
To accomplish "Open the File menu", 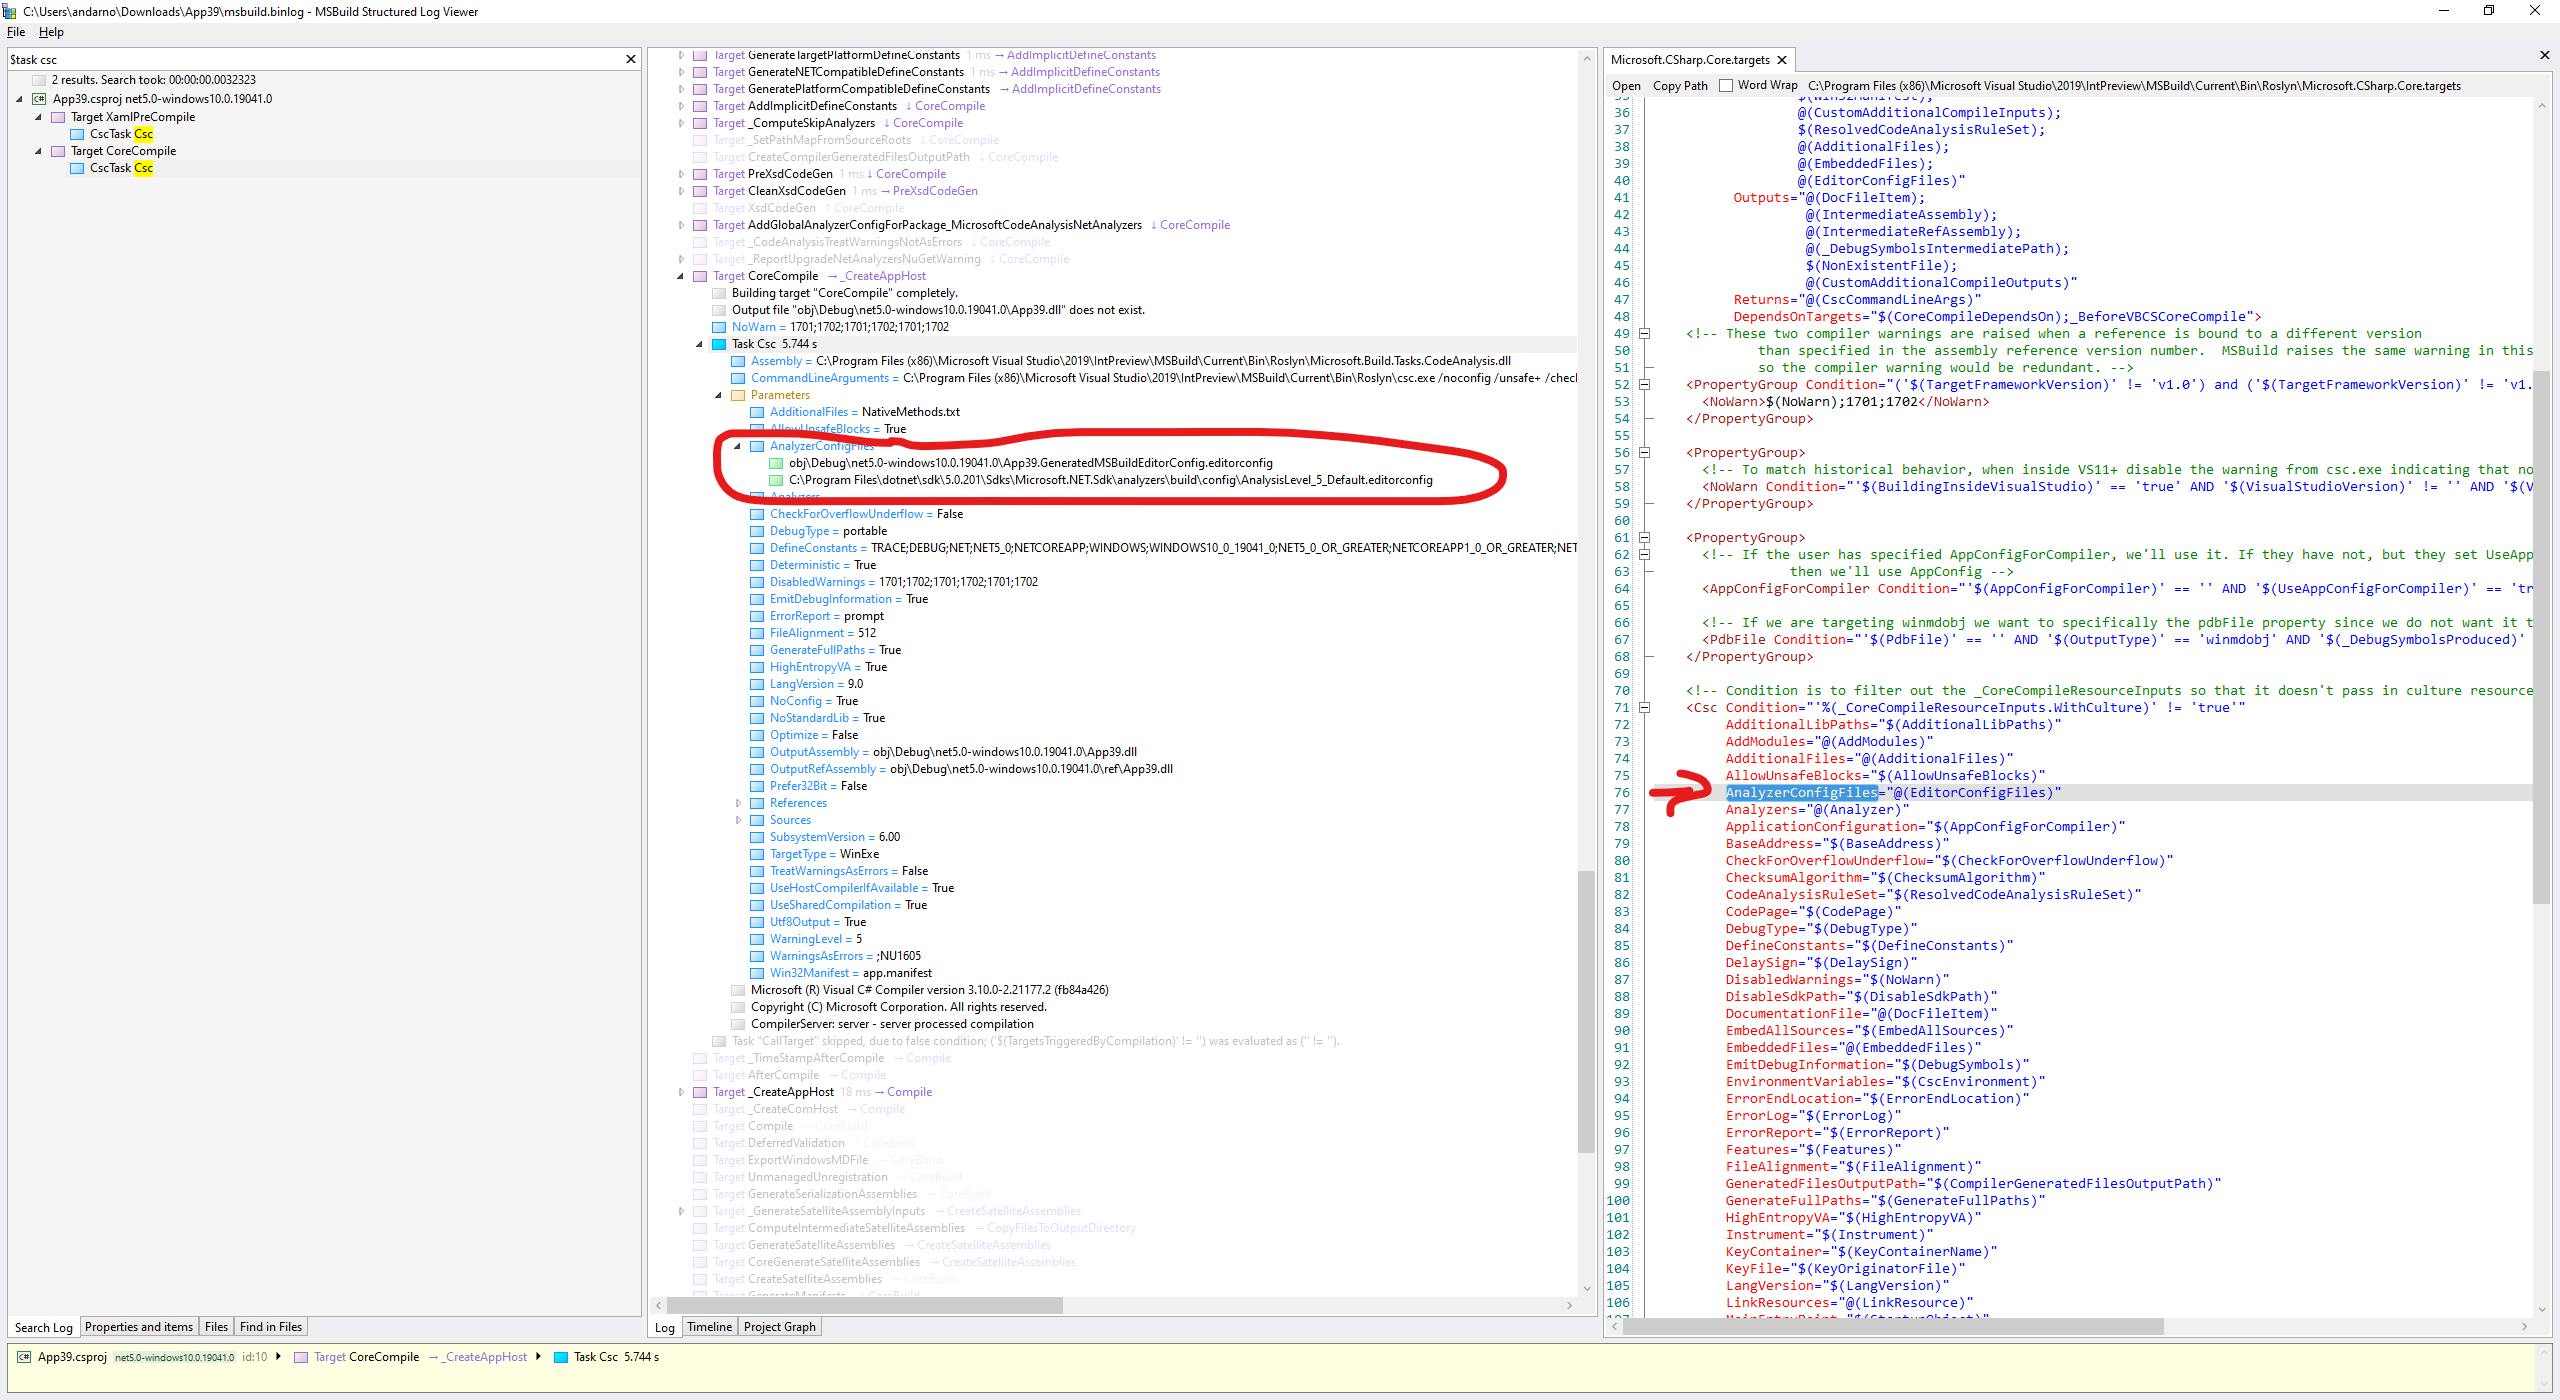I will point(16,32).
